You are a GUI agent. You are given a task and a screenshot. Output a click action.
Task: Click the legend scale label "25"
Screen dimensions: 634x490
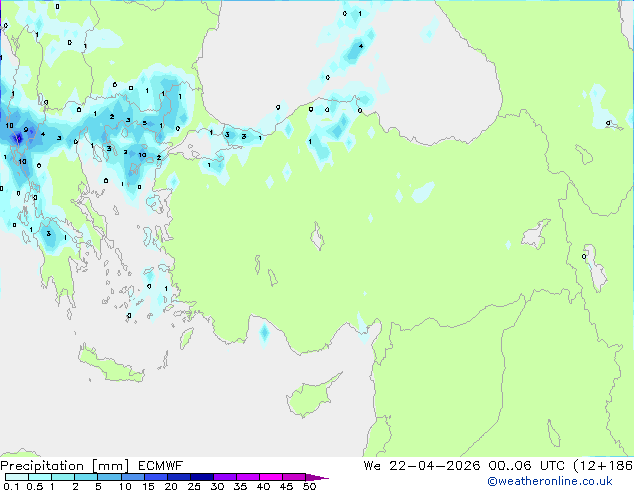click(x=194, y=486)
